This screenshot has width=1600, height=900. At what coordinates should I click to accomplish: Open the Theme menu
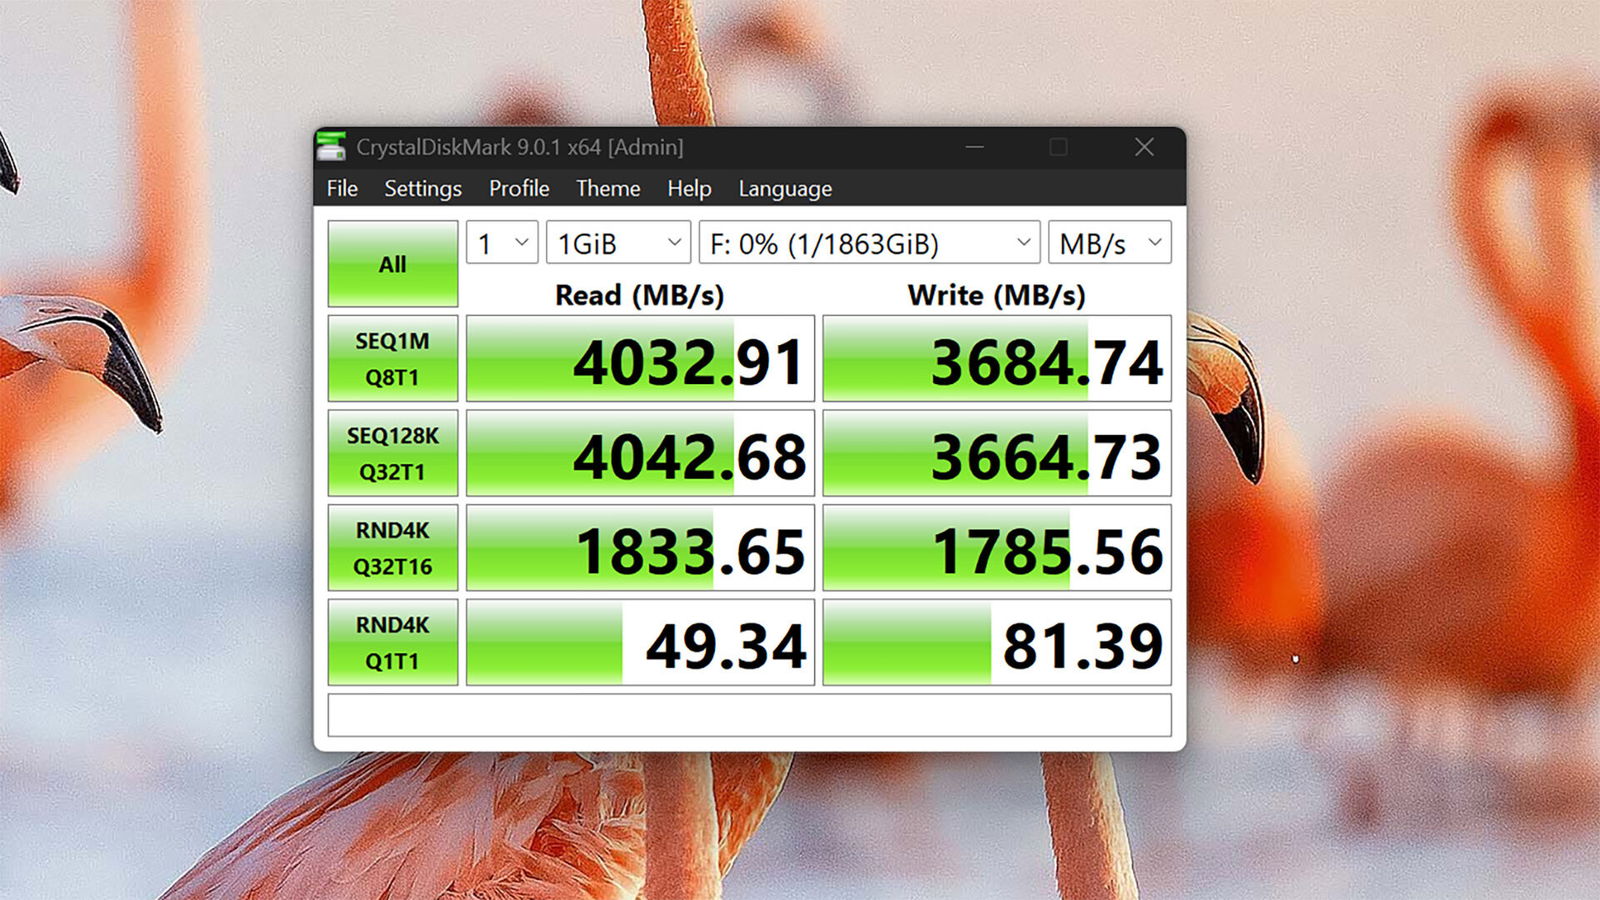coord(608,189)
